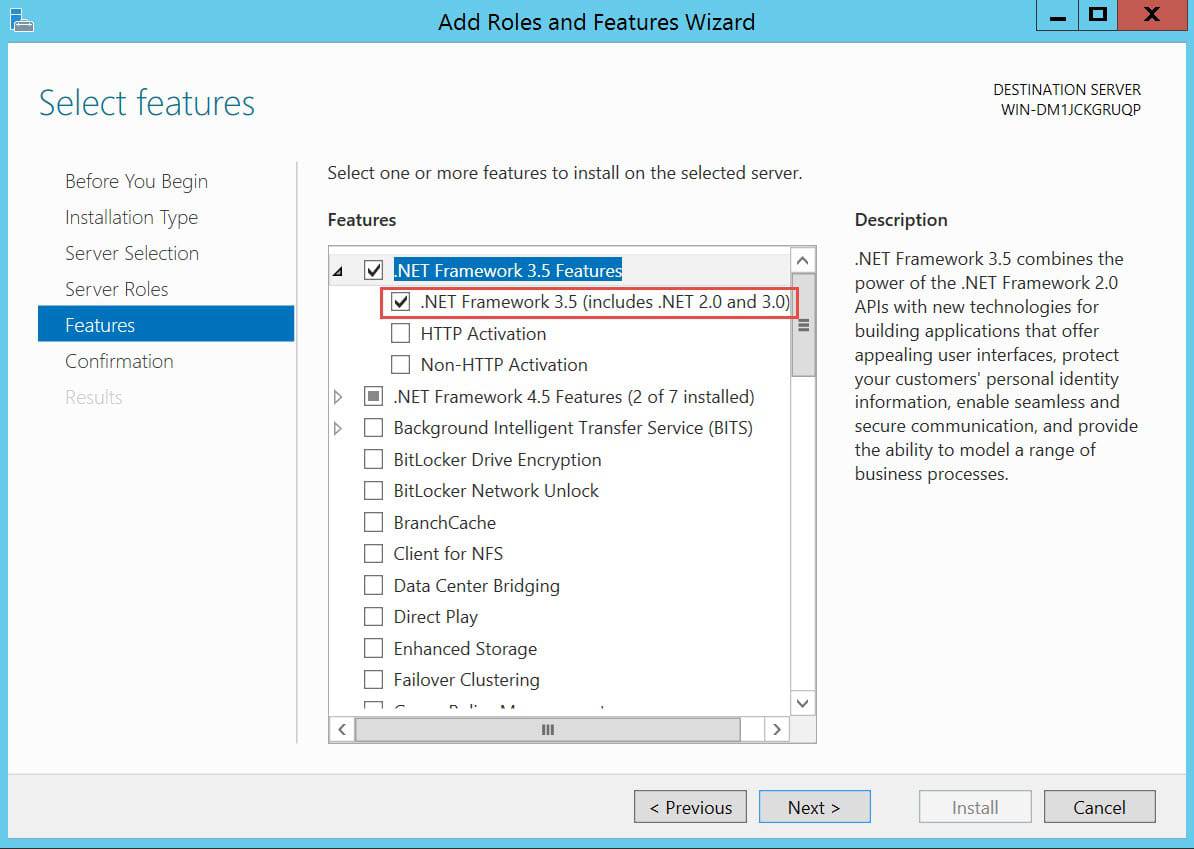The image size is (1194, 849).
Task: Click the vertical scrollbar thumb
Action: [x=803, y=325]
